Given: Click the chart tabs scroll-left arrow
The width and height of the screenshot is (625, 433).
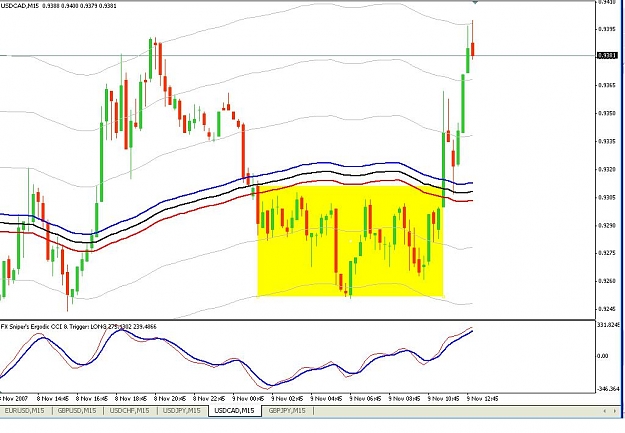Looking at the screenshot, I should pyautogui.click(x=605, y=411).
